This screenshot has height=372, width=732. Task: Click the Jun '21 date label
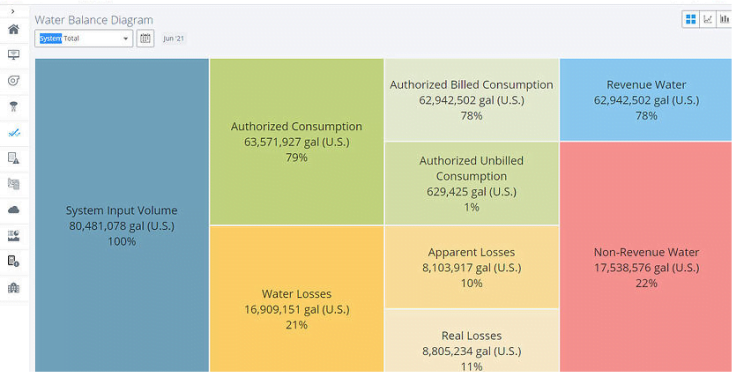(174, 39)
